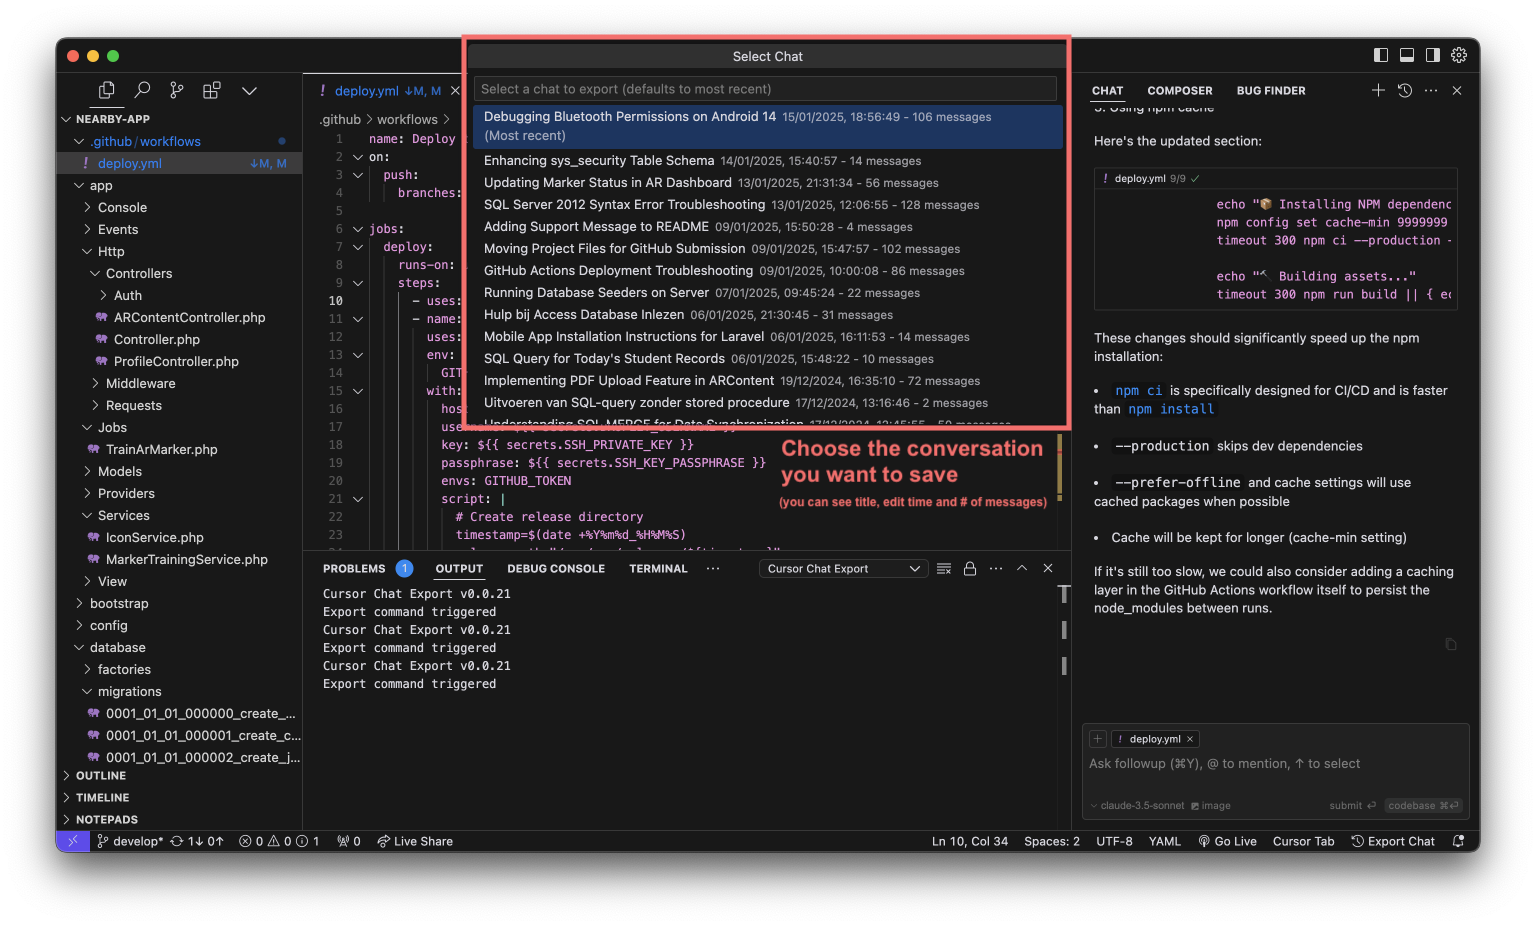The width and height of the screenshot is (1536, 926).
Task: Change the YAML language mode
Action: (x=1164, y=841)
